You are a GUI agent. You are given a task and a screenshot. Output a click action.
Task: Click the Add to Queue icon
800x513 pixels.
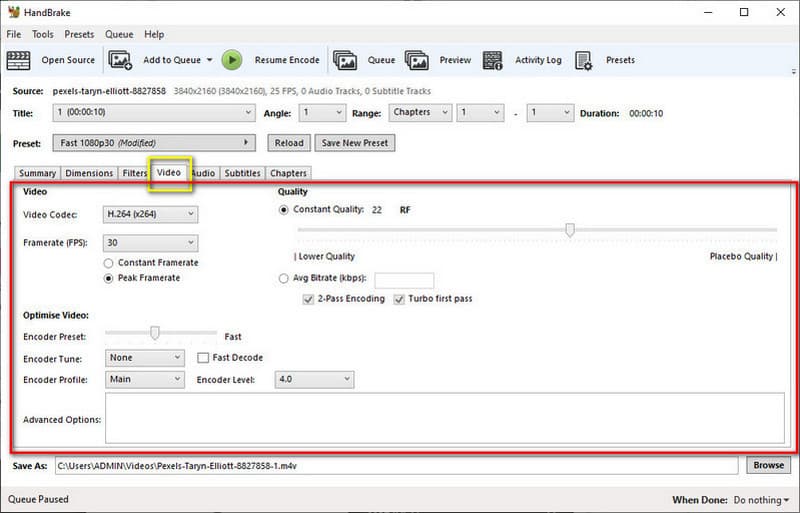coord(120,60)
